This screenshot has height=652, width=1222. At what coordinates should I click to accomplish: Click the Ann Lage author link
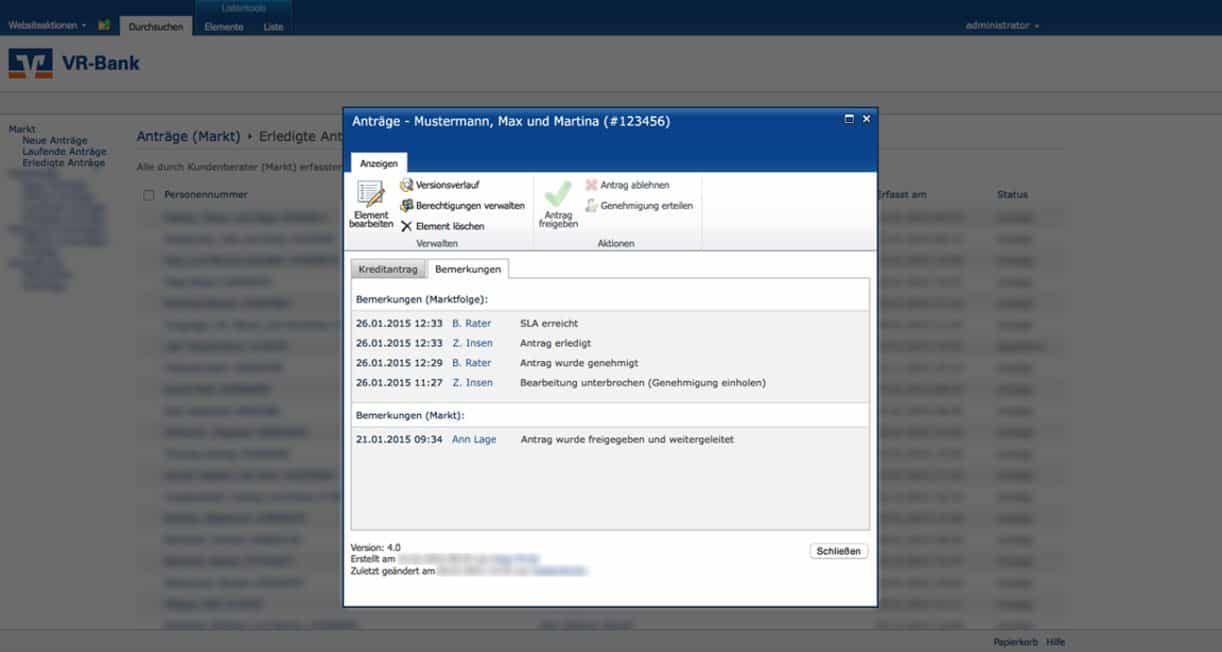(474, 439)
